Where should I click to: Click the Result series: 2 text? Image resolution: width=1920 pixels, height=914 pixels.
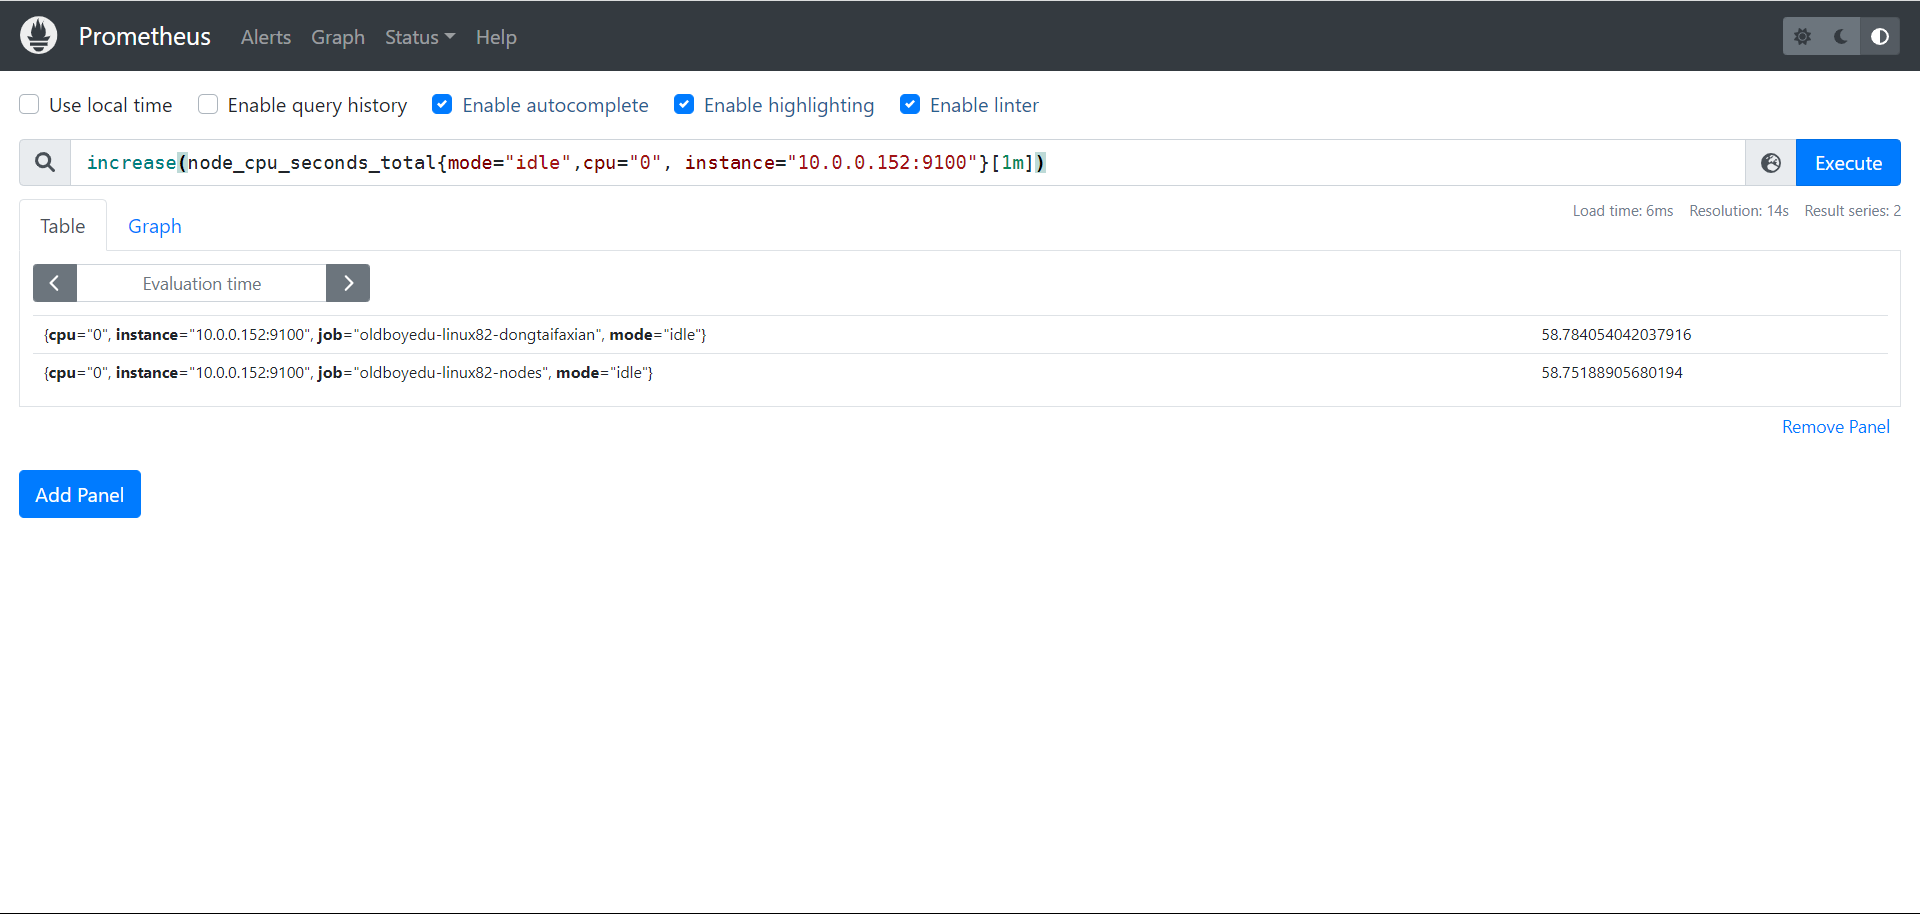1853,211
